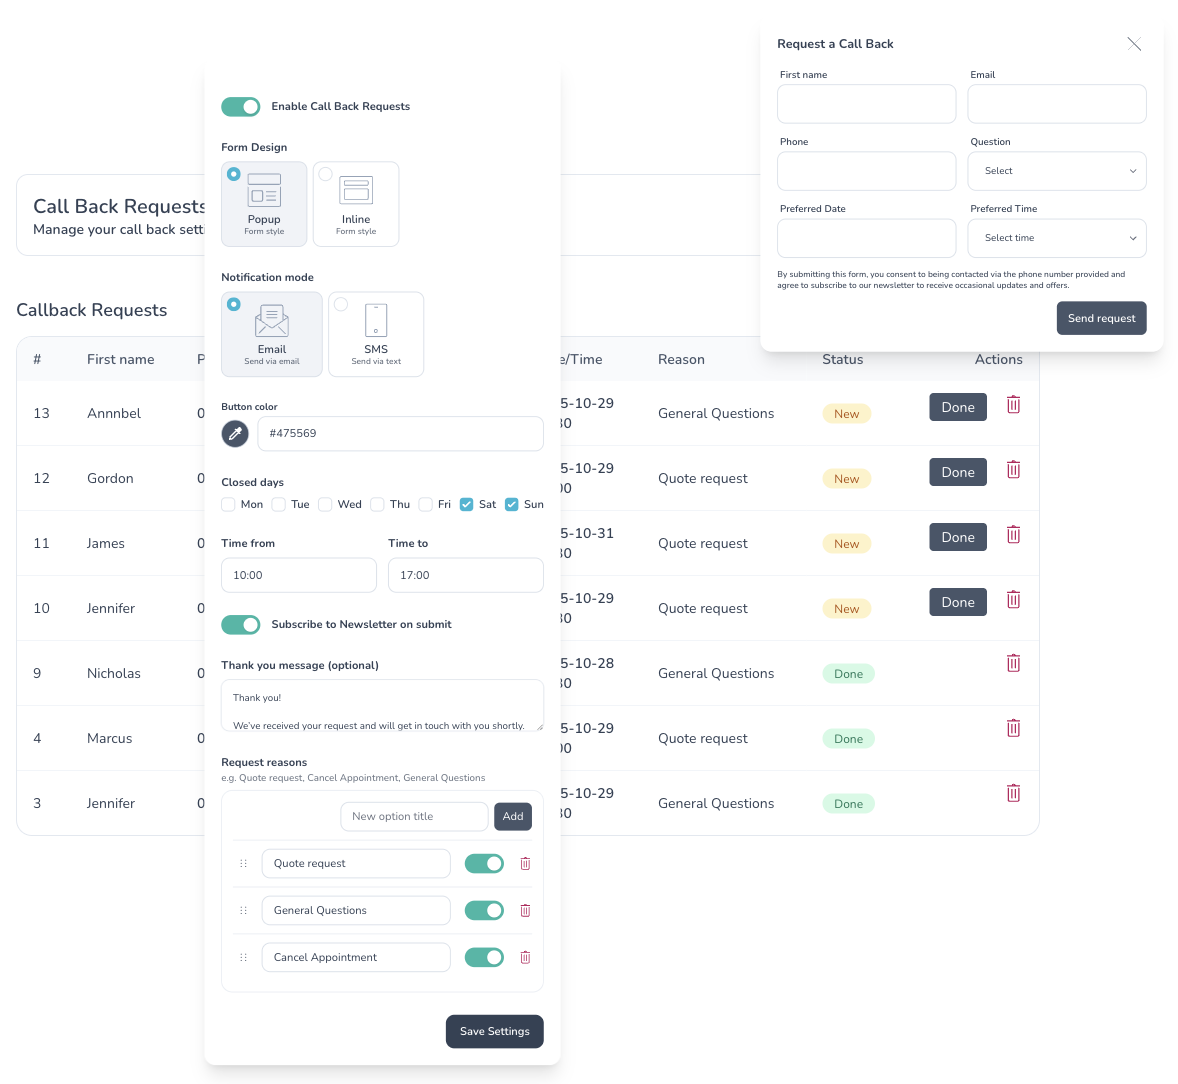Edit the Quote request reason title
Viewport: 1178px width, 1084px height.
tap(356, 864)
